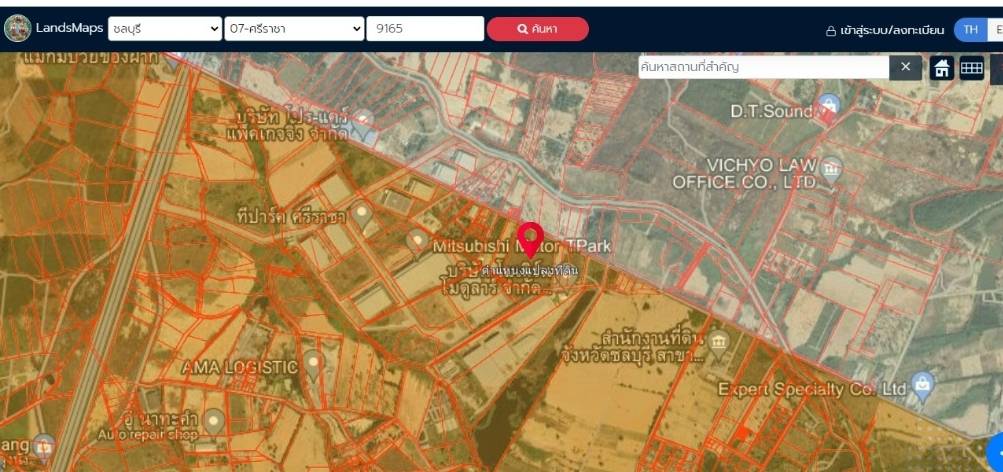
Task: Click Expert Specialty Co. shop marker
Action: click(922, 382)
